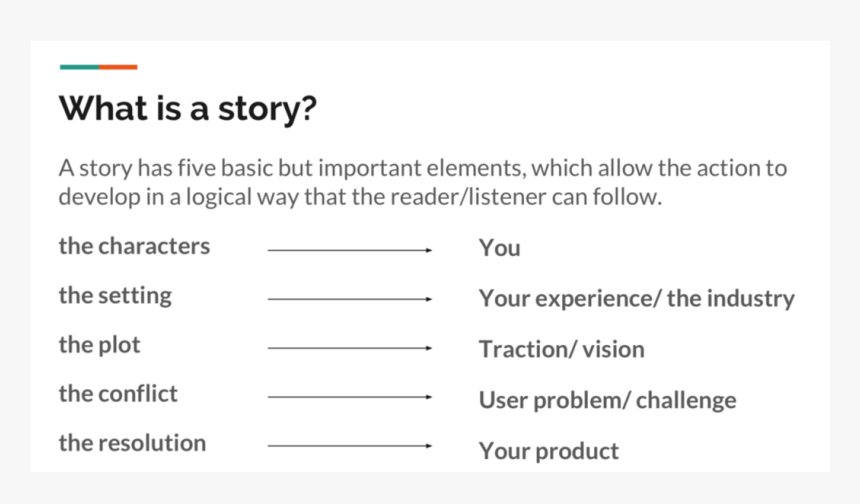Click the "What is a story?" heading
The height and width of the screenshot is (504, 860).
188,108
